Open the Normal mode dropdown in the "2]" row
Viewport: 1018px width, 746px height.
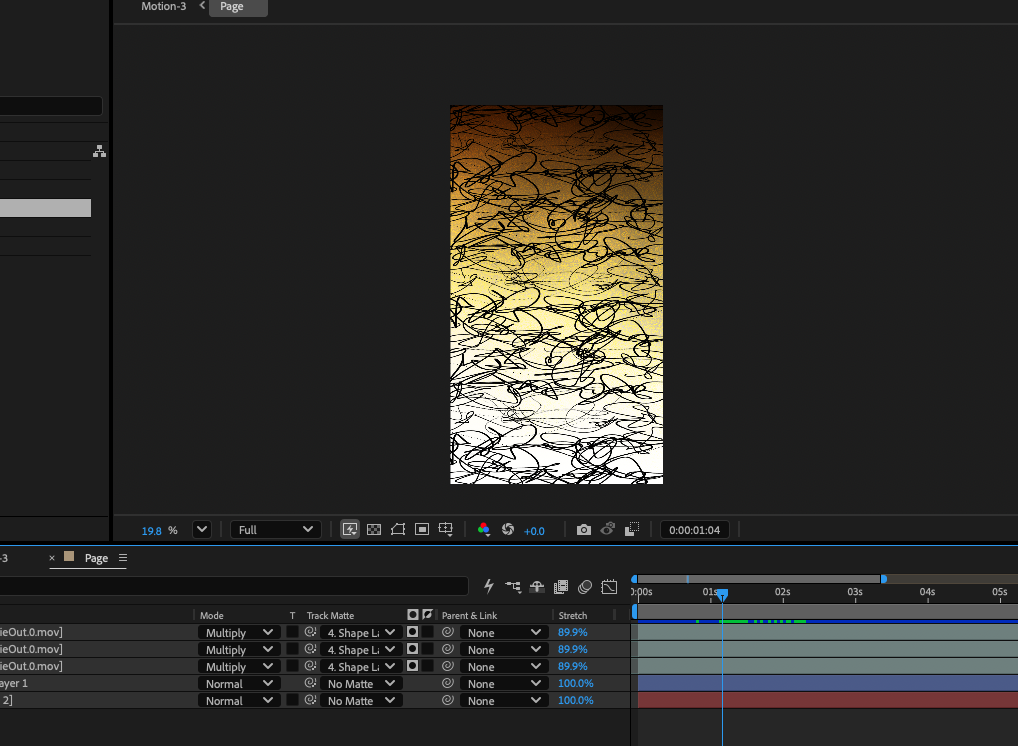pos(238,701)
